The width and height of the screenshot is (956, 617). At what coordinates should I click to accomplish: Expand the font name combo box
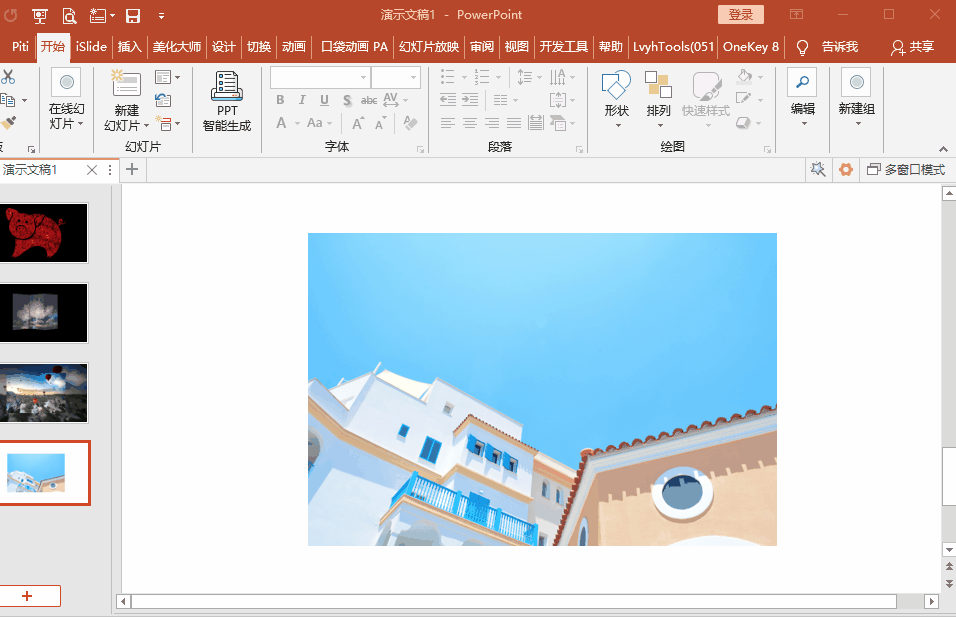(363, 77)
